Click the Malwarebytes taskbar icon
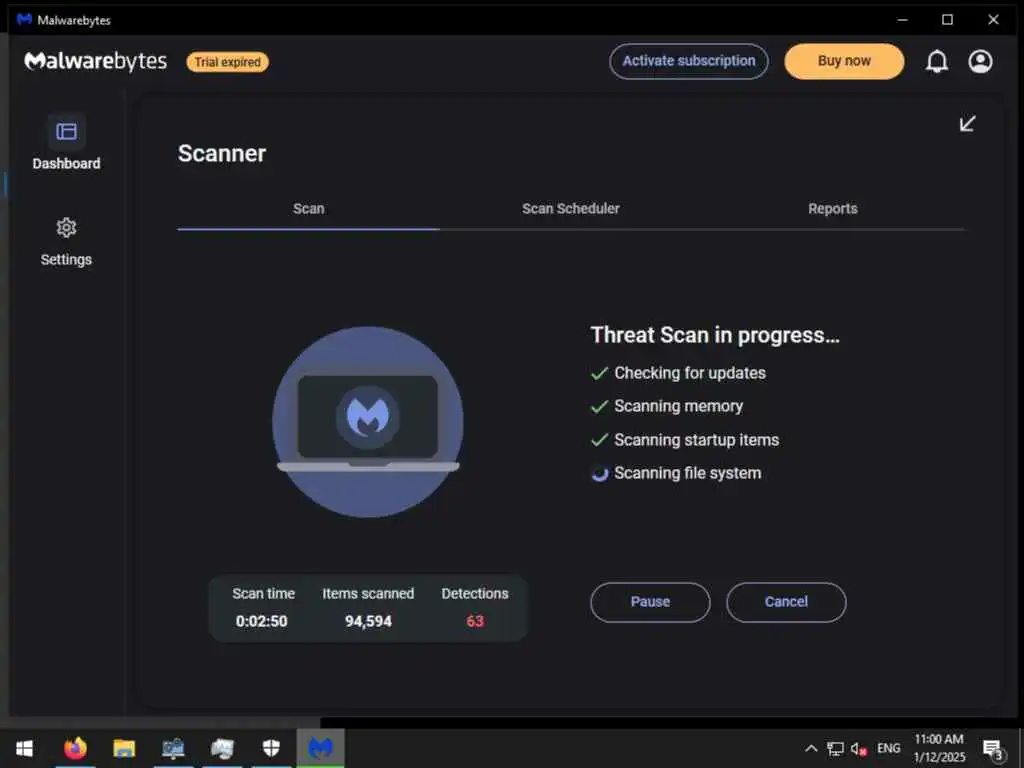 pos(320,748)
